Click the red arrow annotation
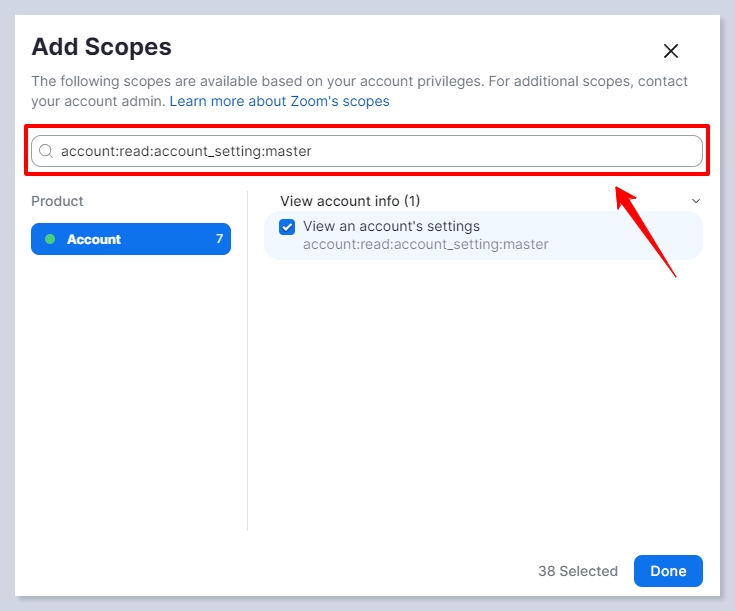735x611 pixels. pos(646,229)
